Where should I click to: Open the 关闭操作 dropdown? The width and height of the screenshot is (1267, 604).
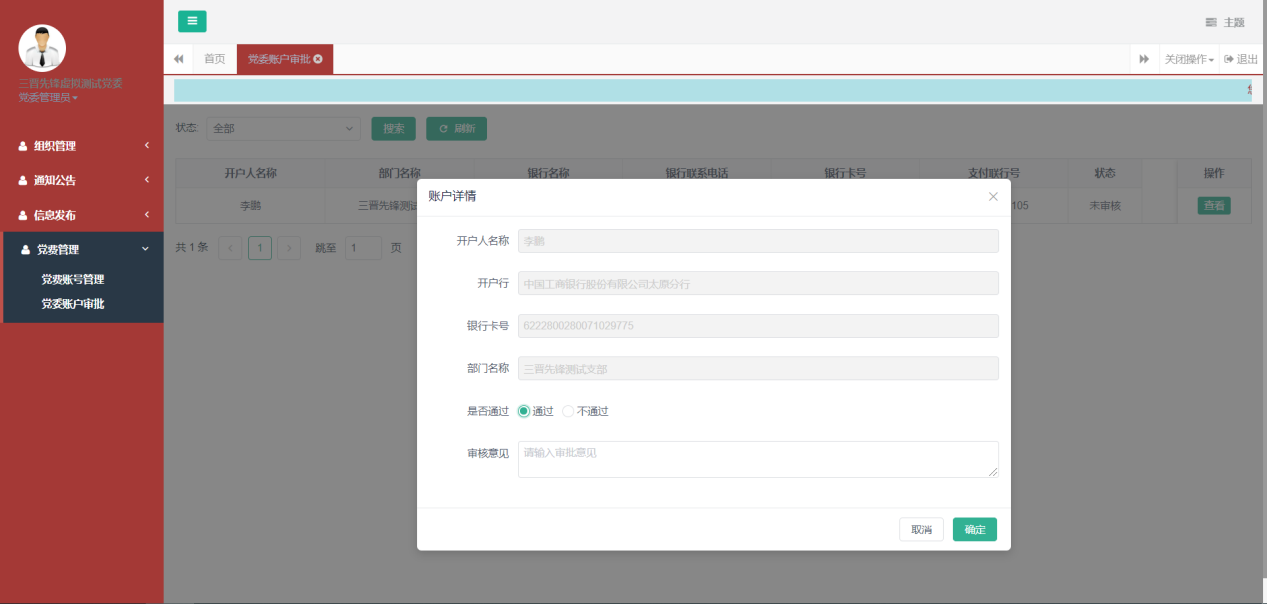click(x=1189, y=59)
